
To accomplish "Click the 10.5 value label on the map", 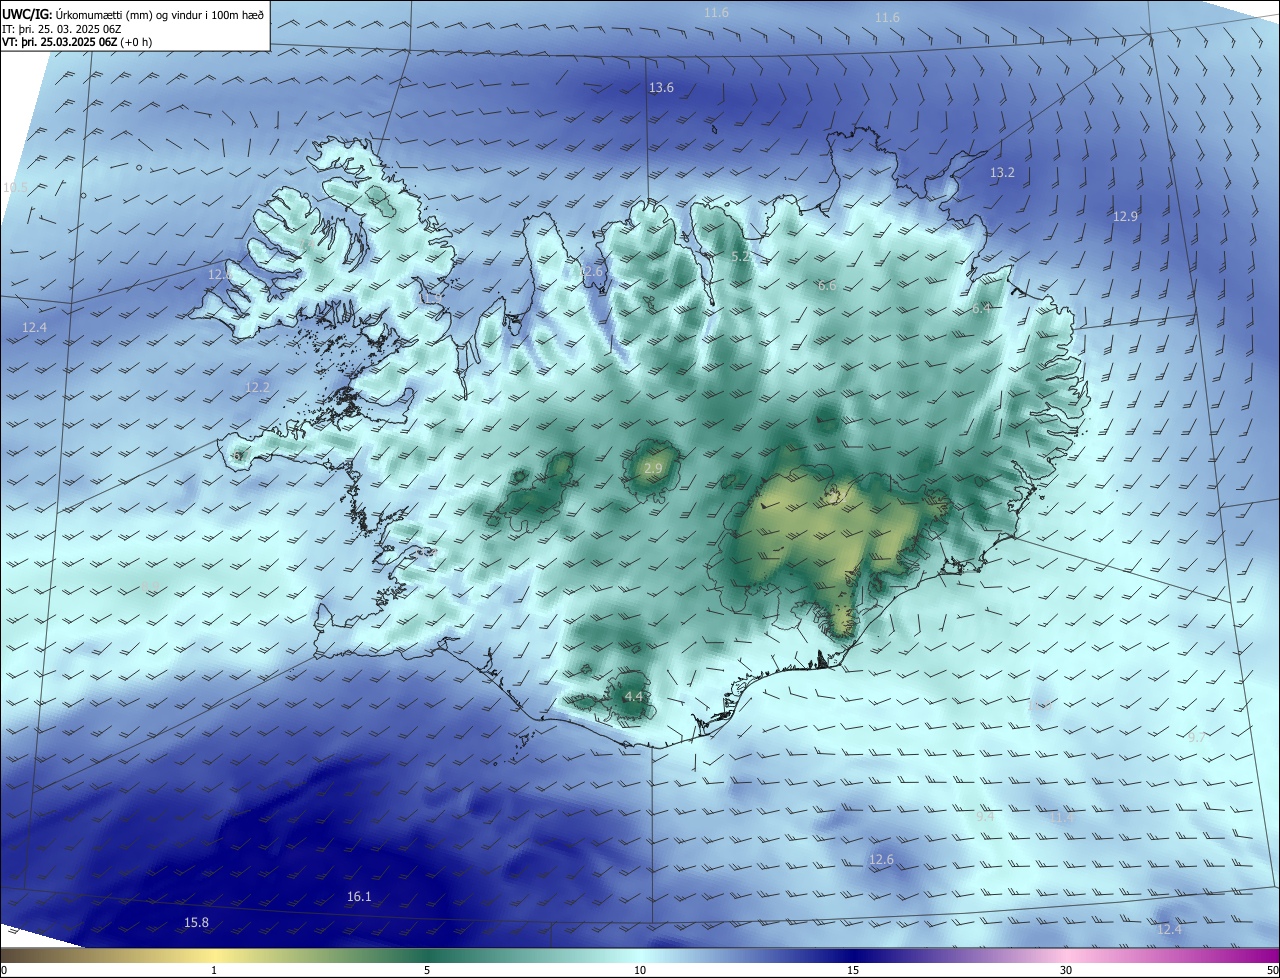I will click(15, 188).
